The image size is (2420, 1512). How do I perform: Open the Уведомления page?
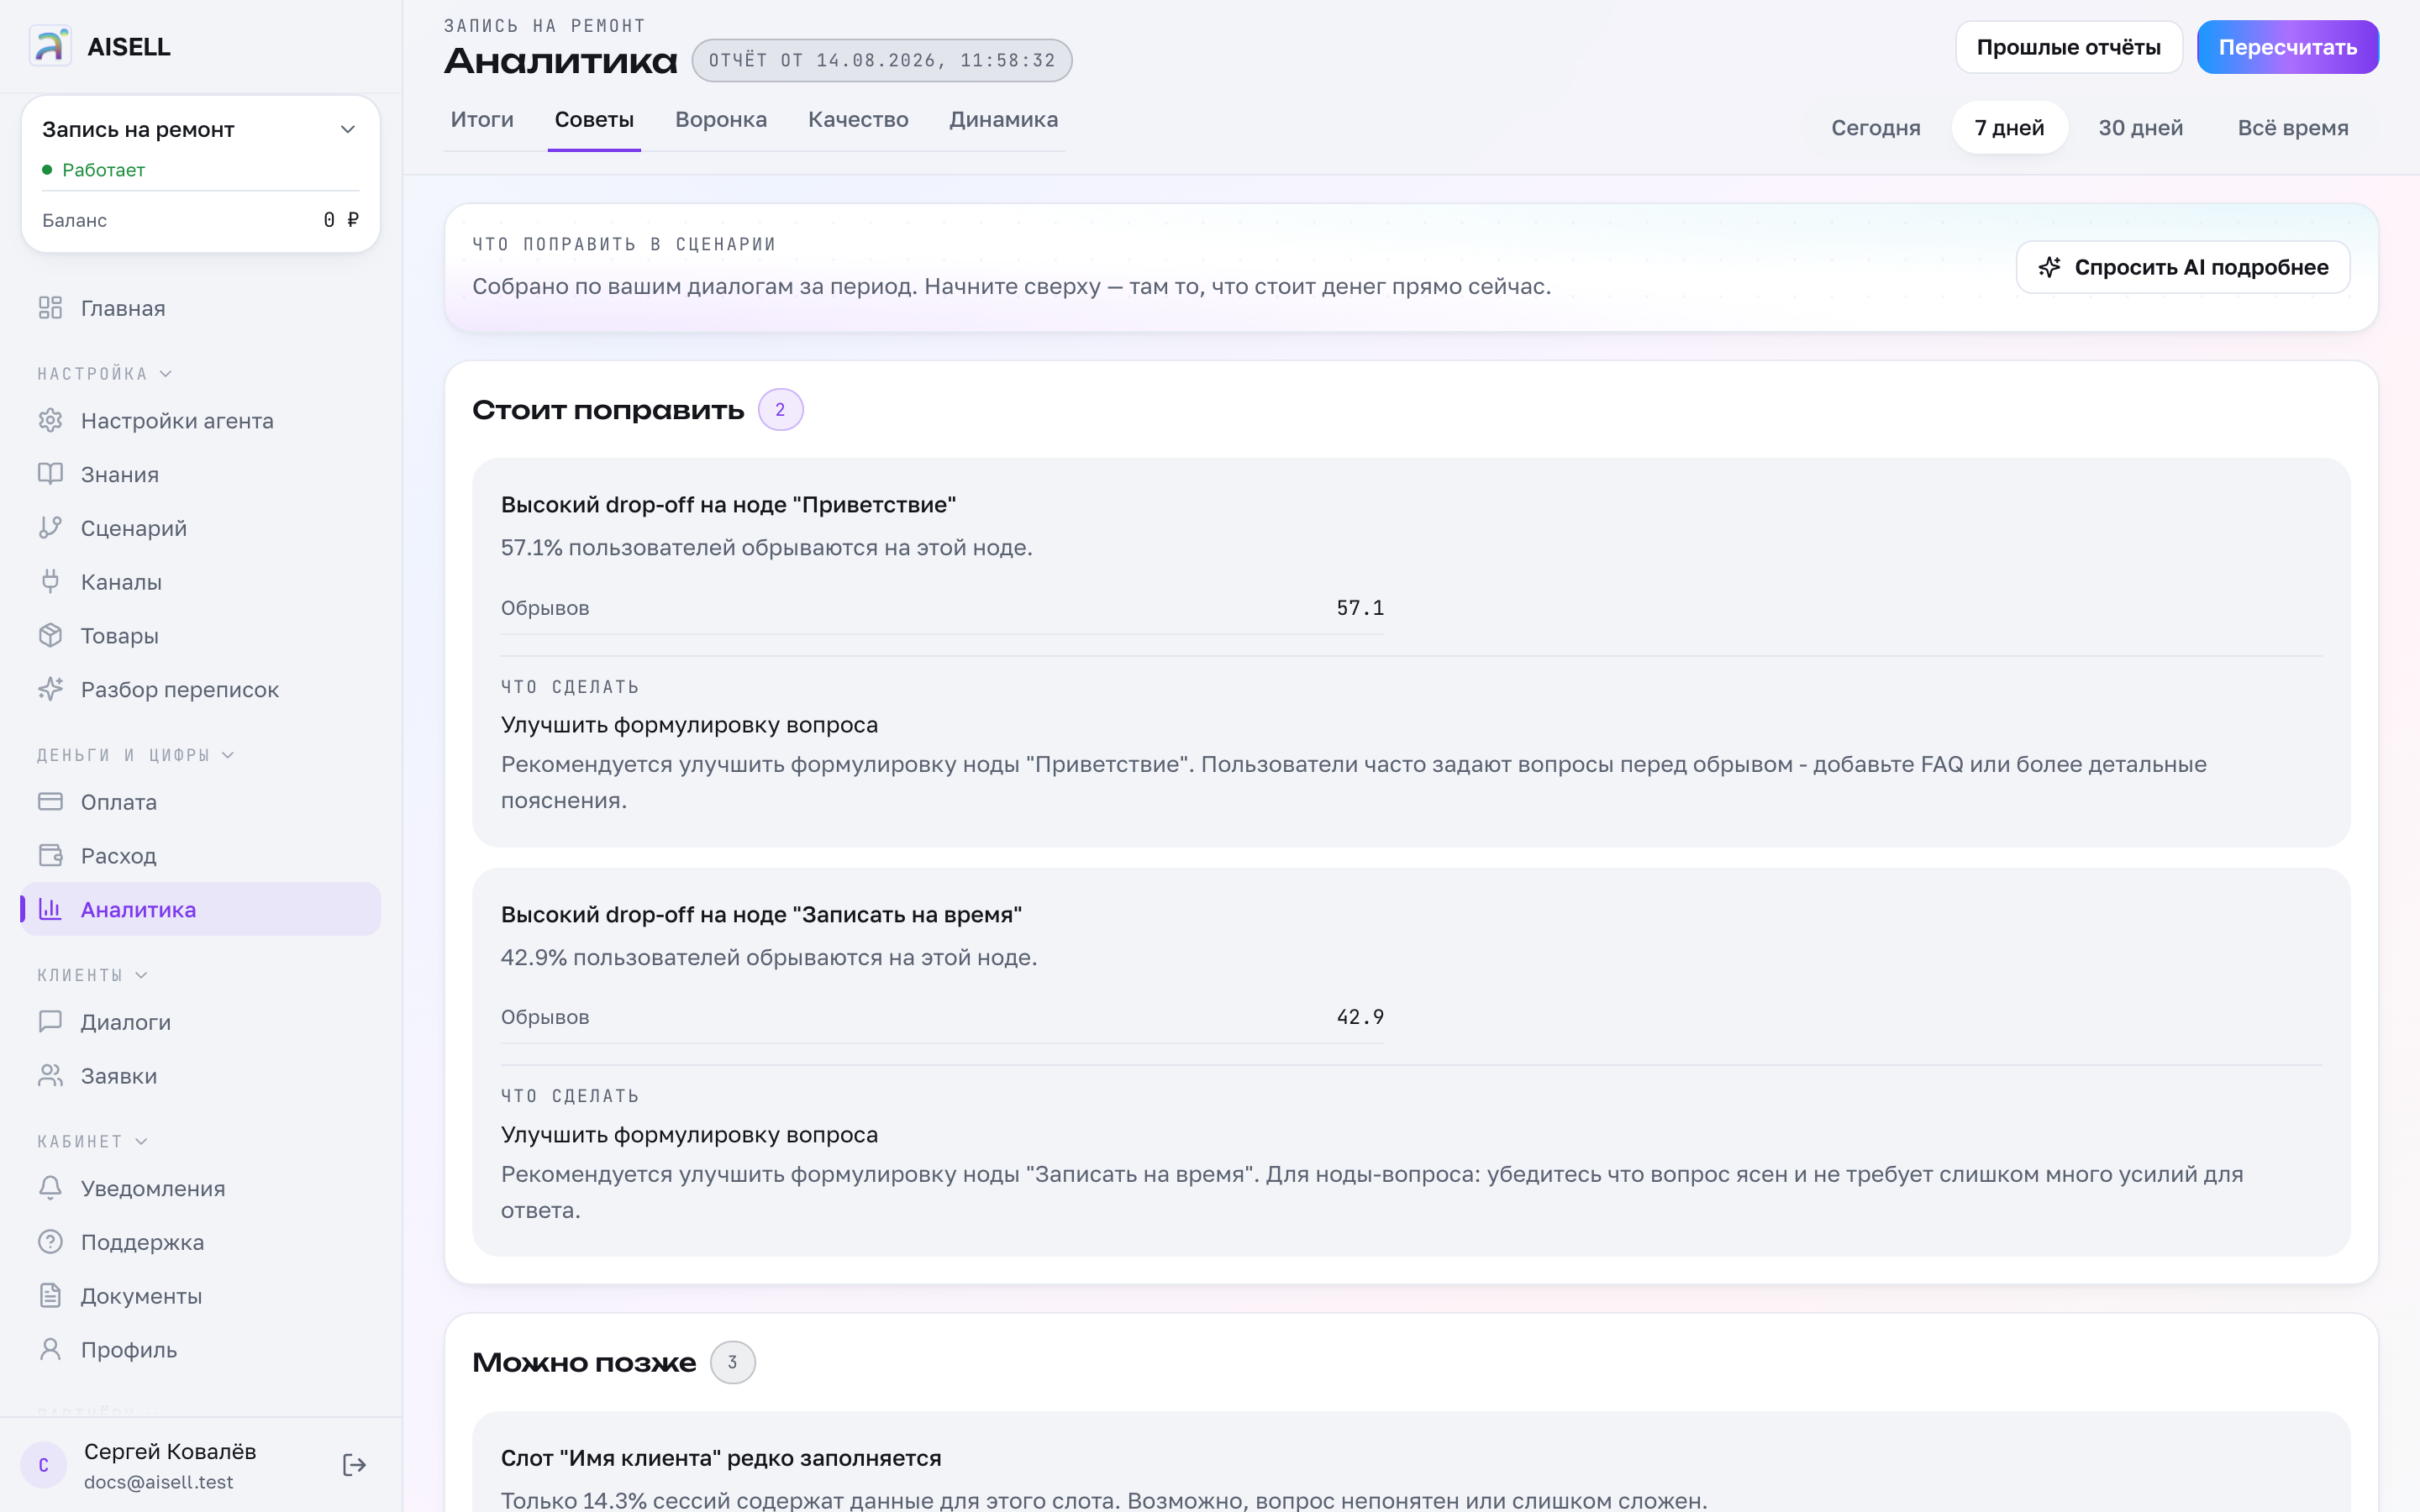click(x=200, y=1188)
